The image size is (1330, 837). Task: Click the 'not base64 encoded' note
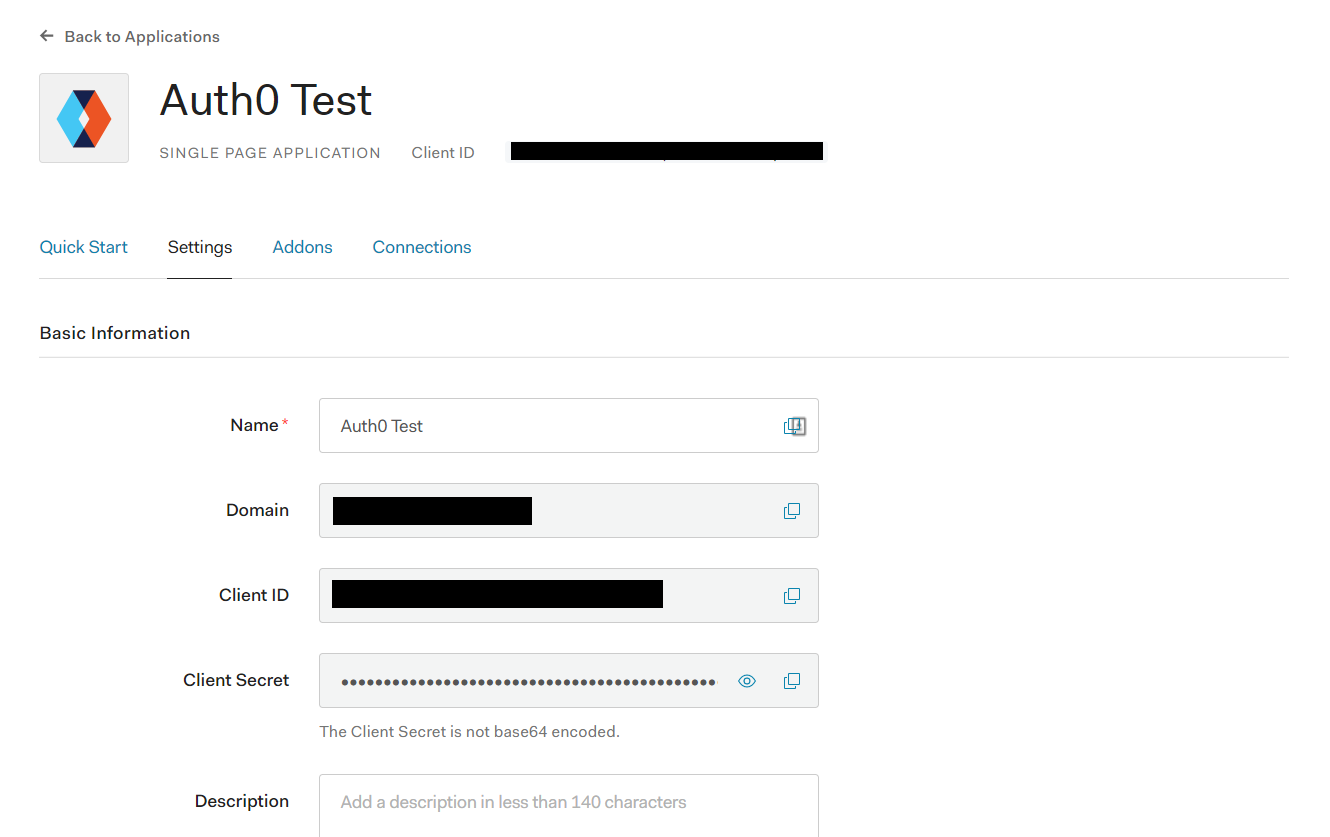click(x=470, y=732)
